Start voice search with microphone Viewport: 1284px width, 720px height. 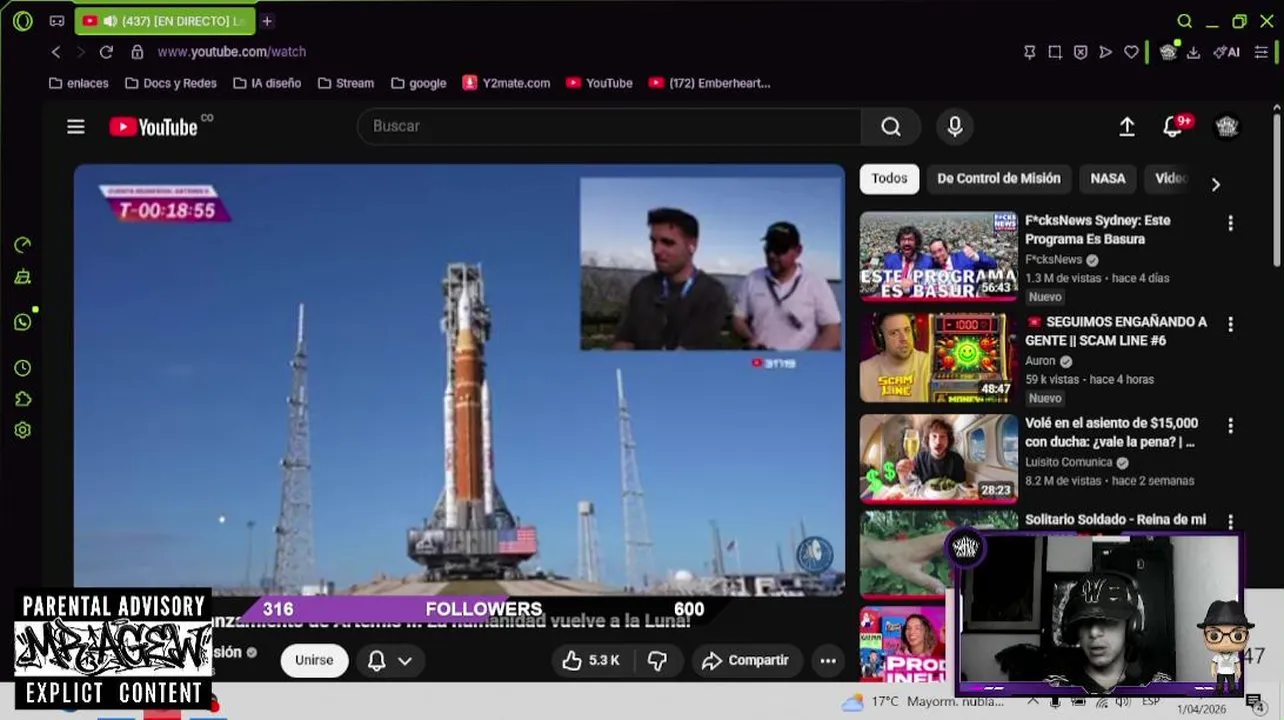(x=955, y=126)
